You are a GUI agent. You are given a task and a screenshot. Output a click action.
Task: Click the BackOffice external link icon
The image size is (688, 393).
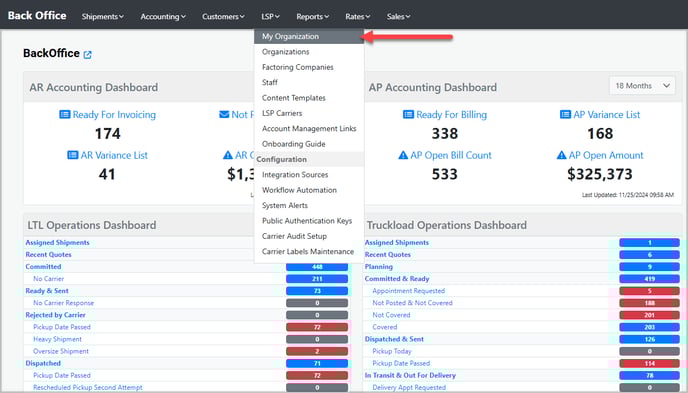[x=88, y=54]
